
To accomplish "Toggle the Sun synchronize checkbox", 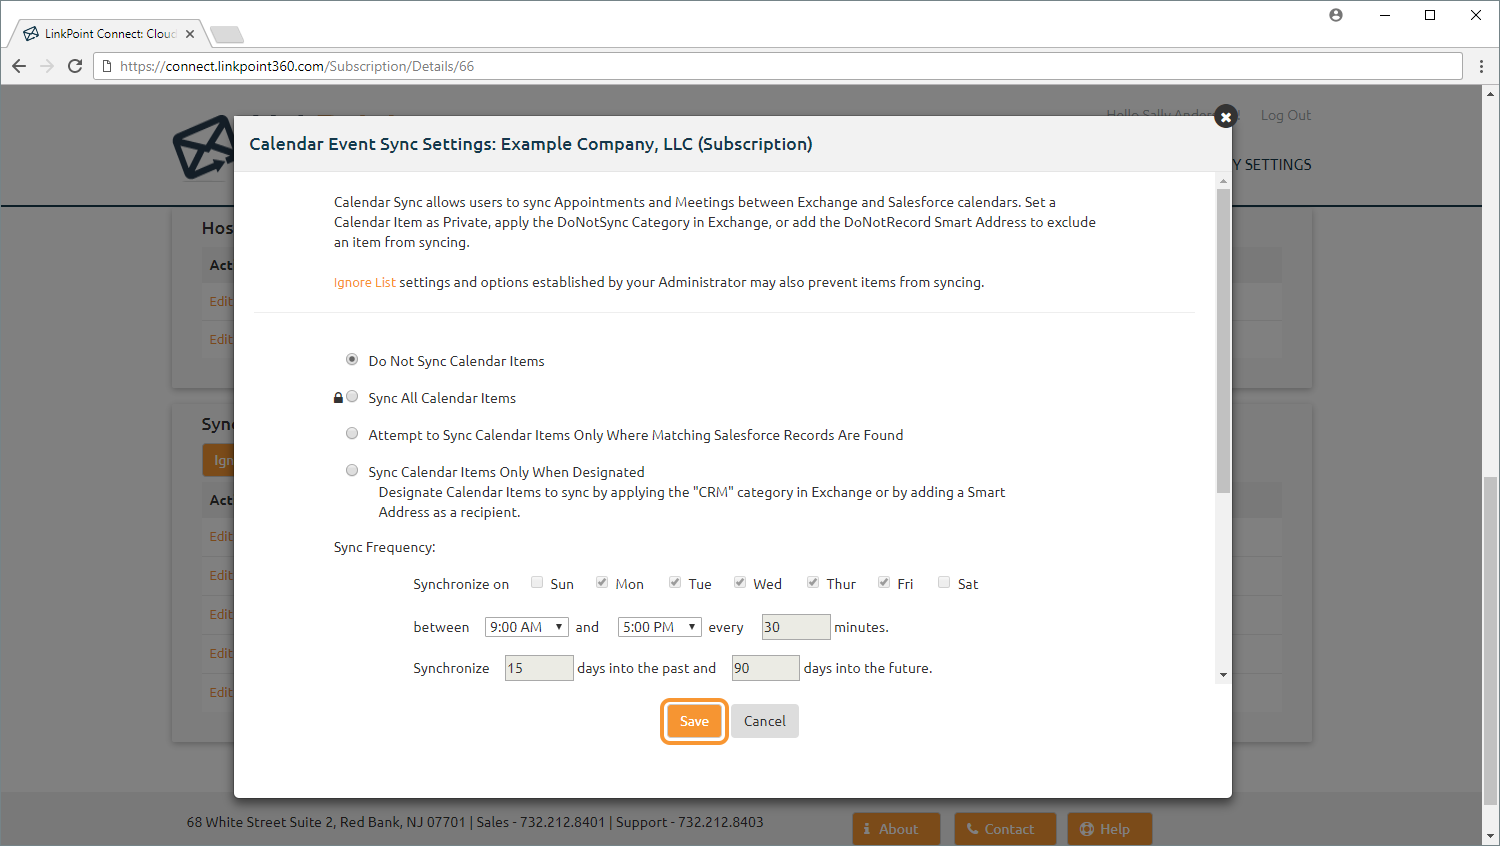I will coord(537,582).
